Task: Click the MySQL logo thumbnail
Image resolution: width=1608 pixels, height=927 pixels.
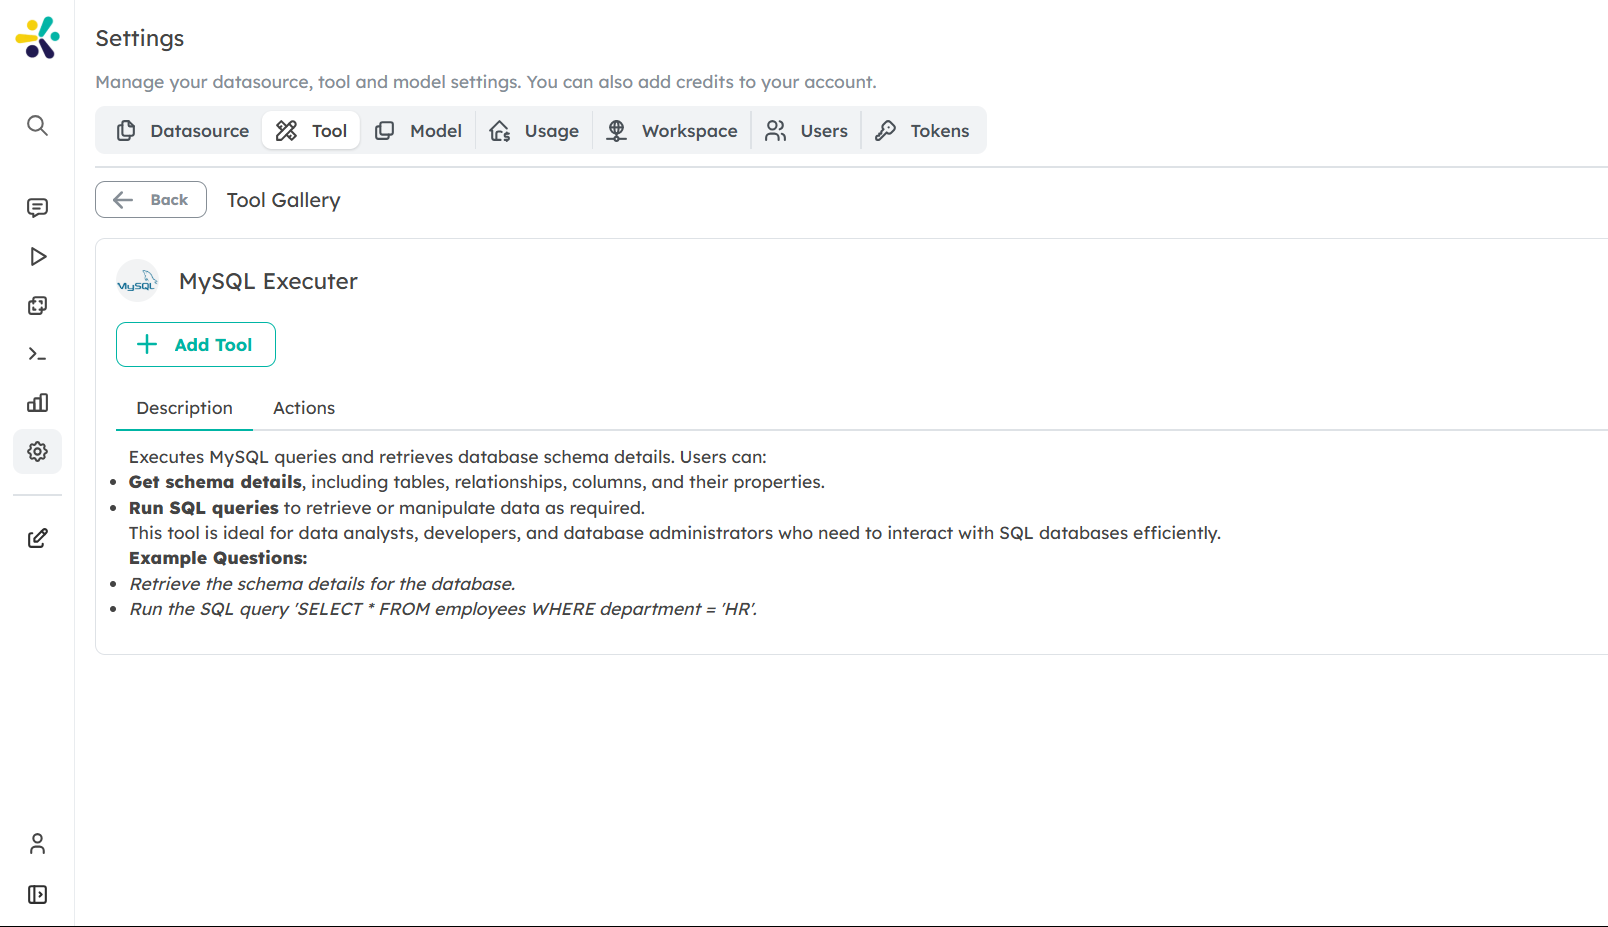Action: [137, 281]
